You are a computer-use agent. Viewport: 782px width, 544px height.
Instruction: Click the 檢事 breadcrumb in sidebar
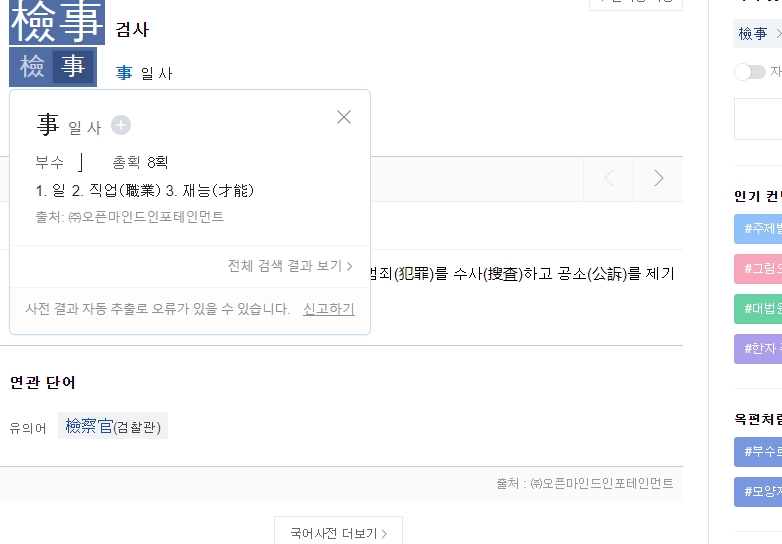(x=753, y=33)
